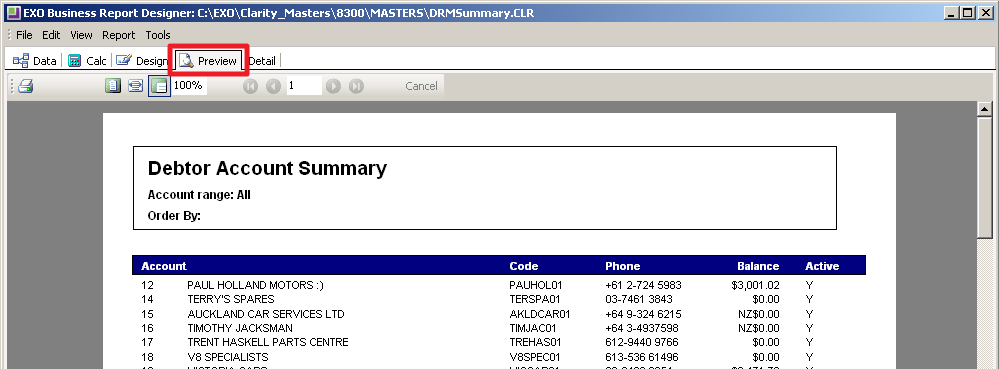This screenshot has width=999, height=369.
Task: Switch to the Design tab
Action: pos(141,61)
